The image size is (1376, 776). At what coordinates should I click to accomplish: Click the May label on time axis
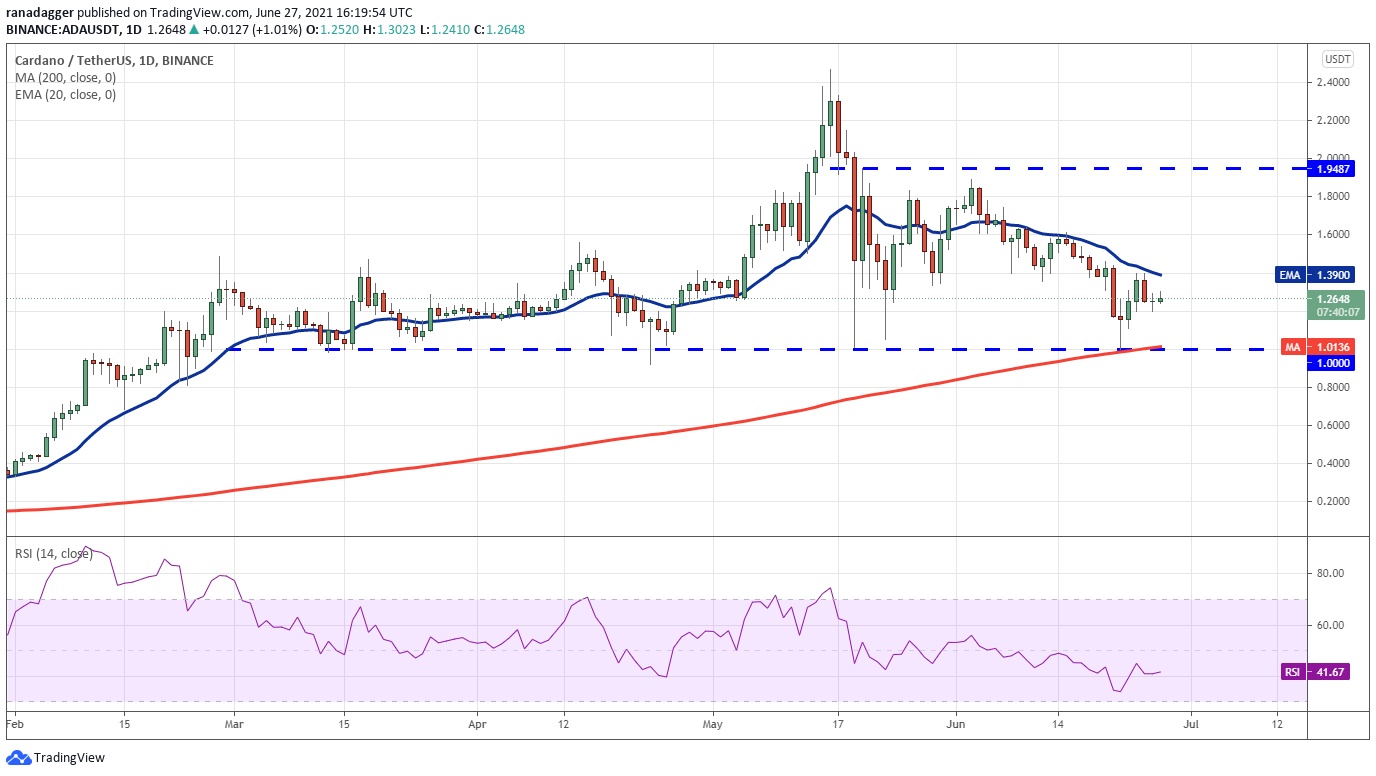point(712,721)
